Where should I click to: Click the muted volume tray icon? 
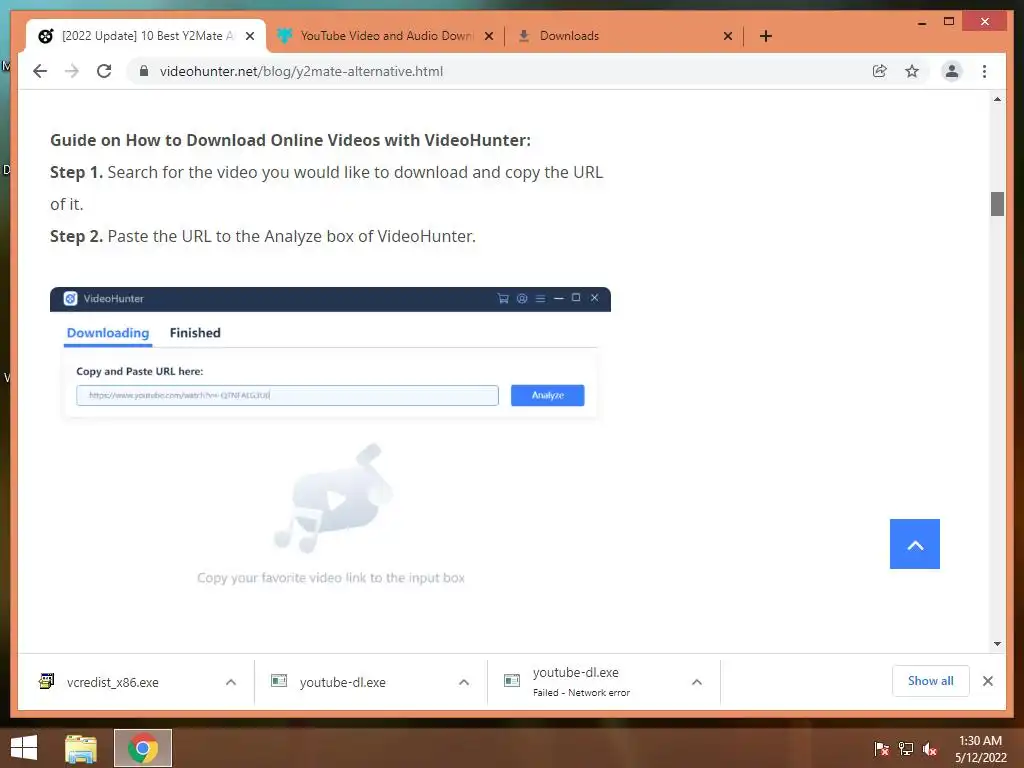tap(930, 749)
